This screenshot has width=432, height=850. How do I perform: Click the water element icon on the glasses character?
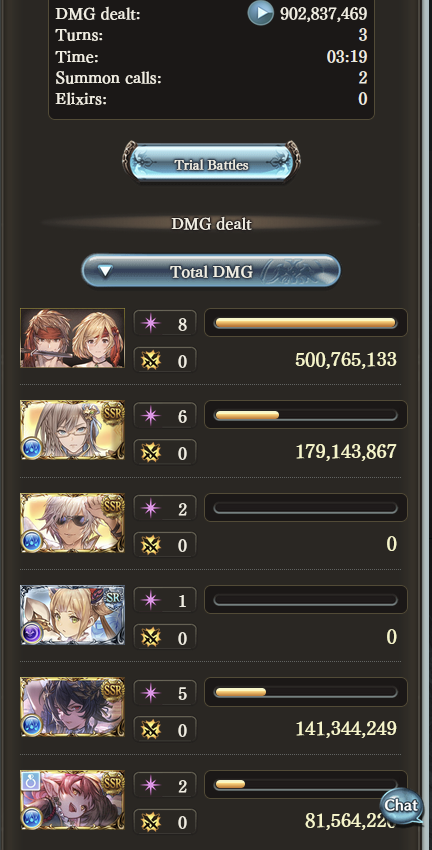click(x=31, y=450)
